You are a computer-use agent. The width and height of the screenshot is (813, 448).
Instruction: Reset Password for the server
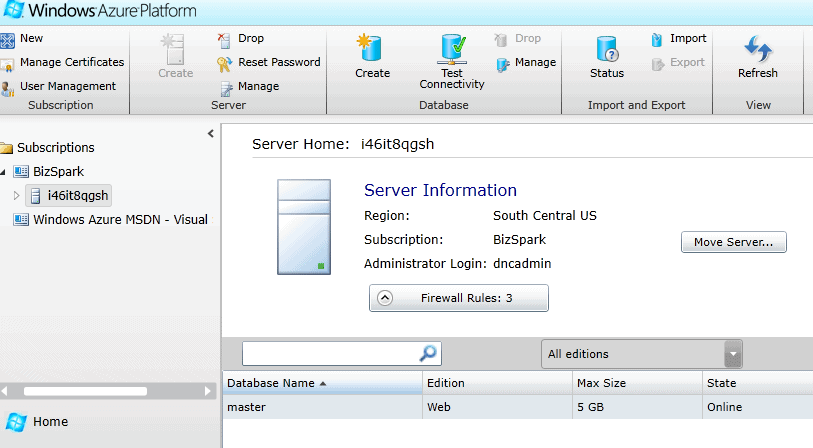[x=268, y=62]
